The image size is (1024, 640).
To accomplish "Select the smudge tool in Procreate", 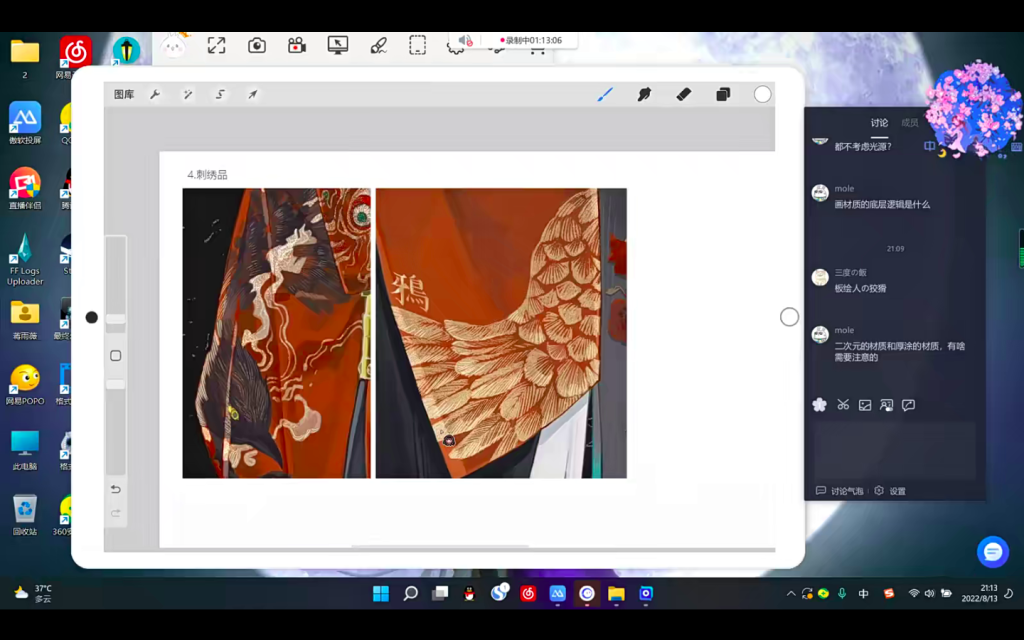I will tap(644, 94).
